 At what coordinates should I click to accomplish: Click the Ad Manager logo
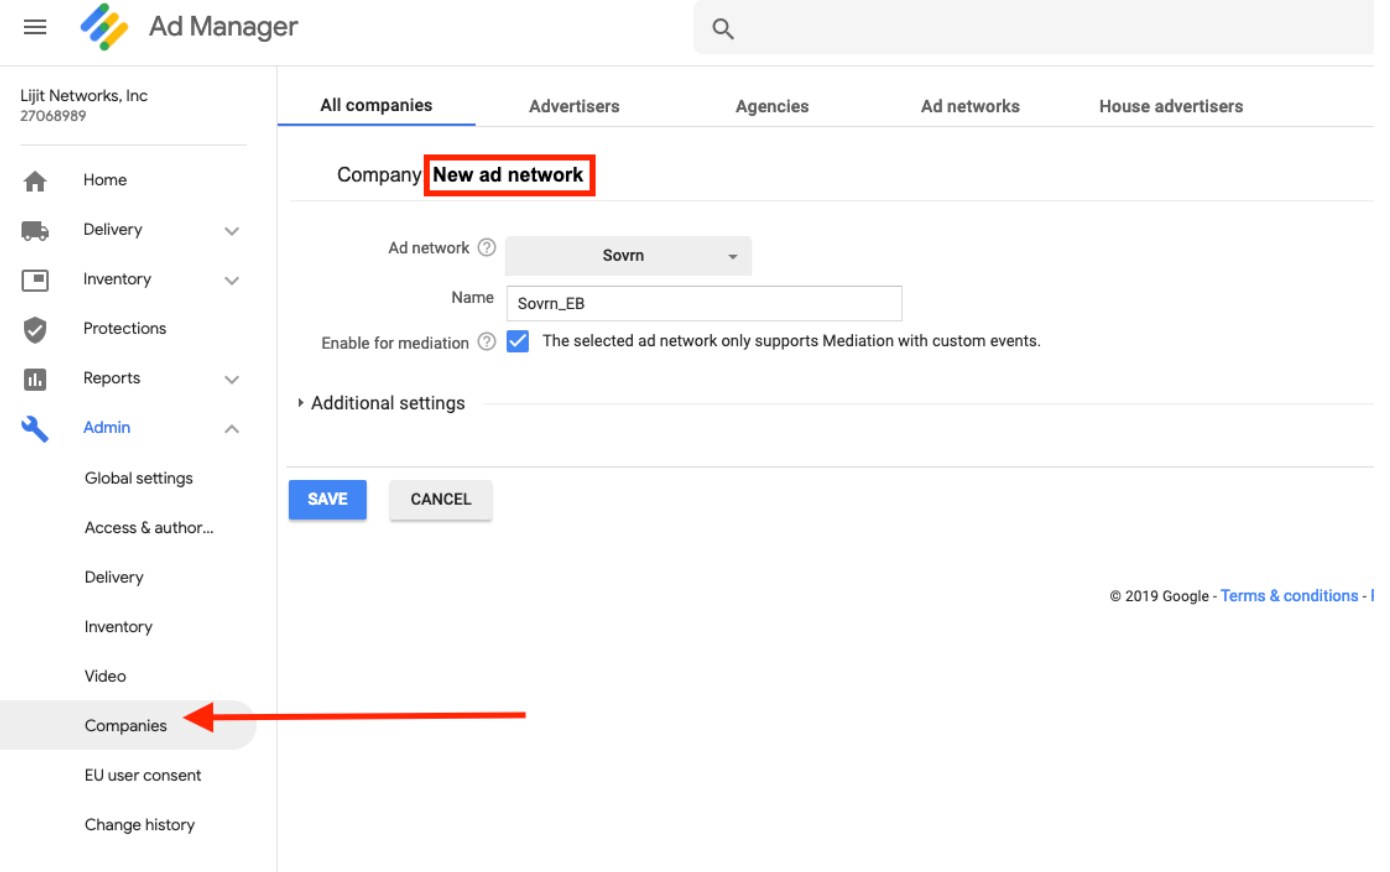[104, 27]
